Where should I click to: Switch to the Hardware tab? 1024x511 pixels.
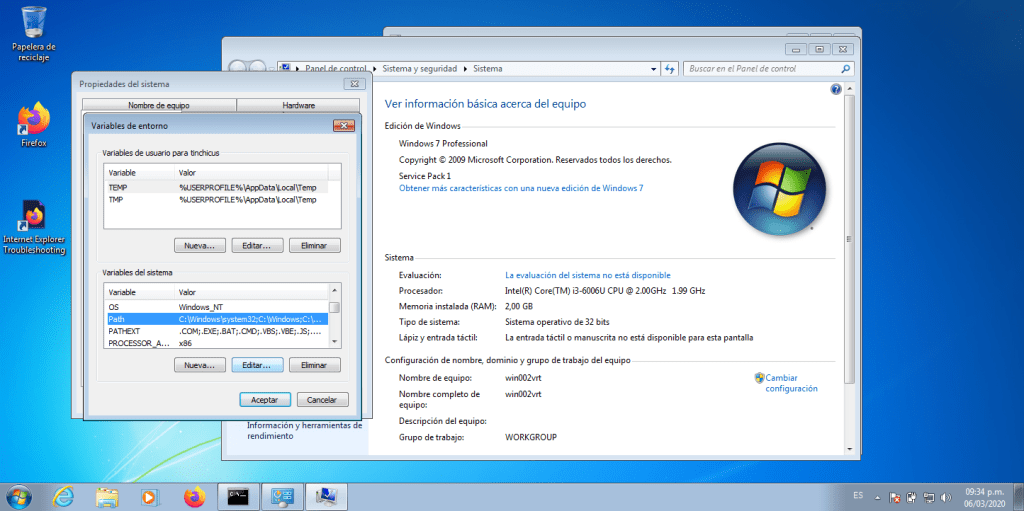coord(298,105)
